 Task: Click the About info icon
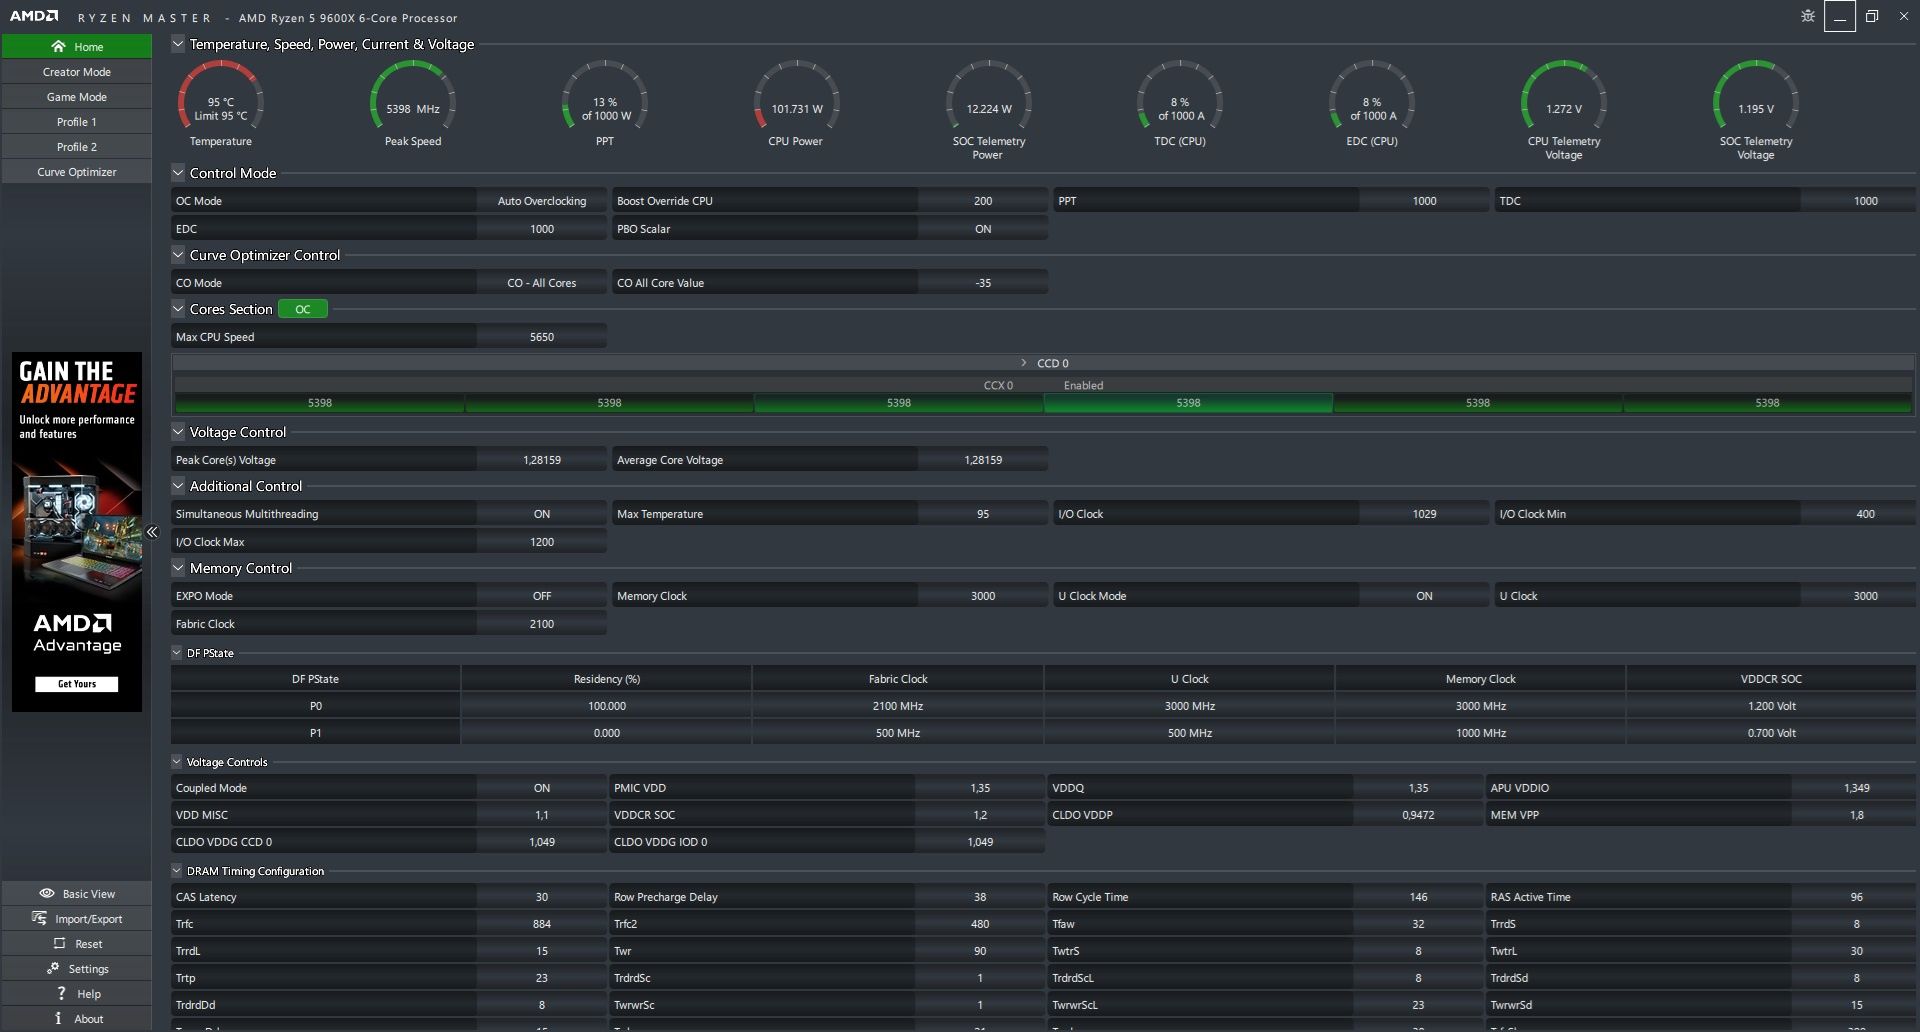pos(58,1018)
